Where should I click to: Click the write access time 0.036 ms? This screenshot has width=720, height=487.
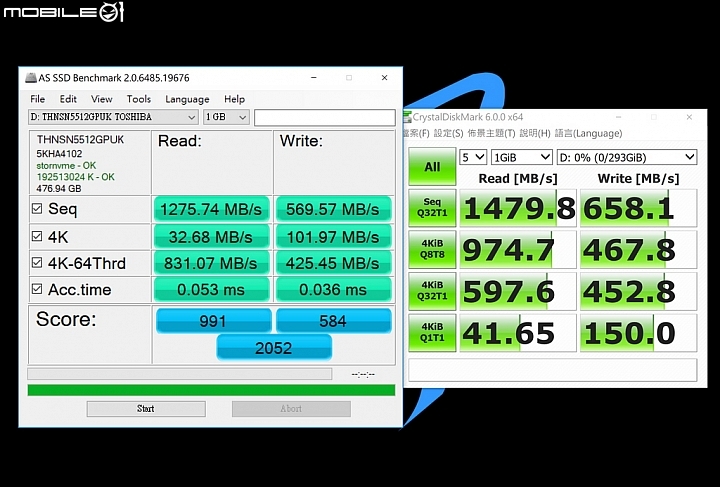pos(333,290)
